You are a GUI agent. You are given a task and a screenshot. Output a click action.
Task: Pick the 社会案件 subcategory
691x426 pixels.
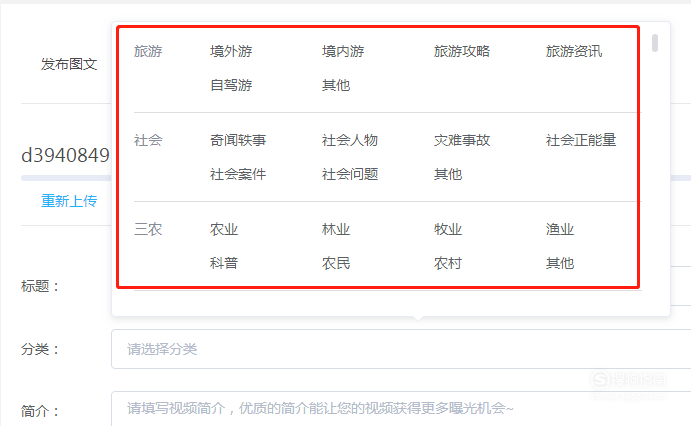pyautogui.click(x=238, y=174)
